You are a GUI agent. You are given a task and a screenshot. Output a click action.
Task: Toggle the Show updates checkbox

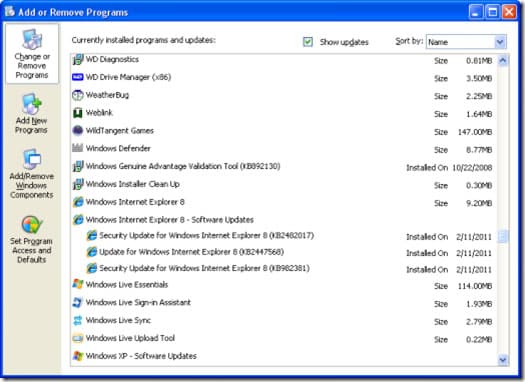click(x=308, y=42)
